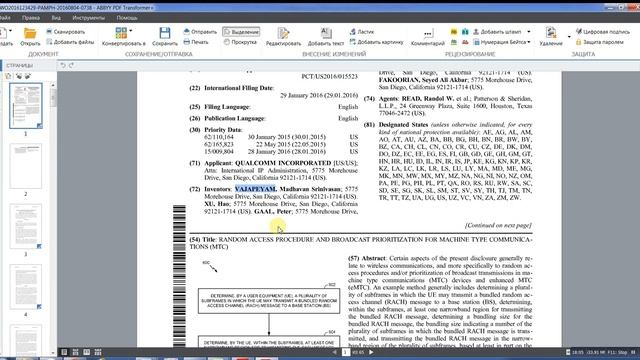Viewport: 640px width, 360px height.
Task: Click the third icon in the Страницы panel toolbar
Action: pyautogui.click(x=28, y=76)
